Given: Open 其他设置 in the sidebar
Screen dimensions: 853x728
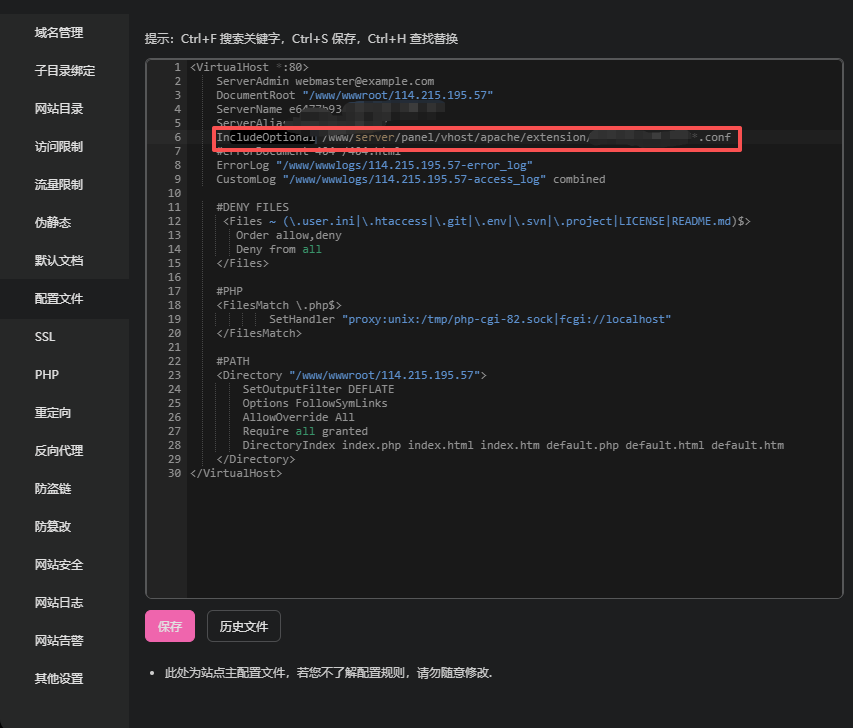Looking at the screenshot, I should coord(59,679).
